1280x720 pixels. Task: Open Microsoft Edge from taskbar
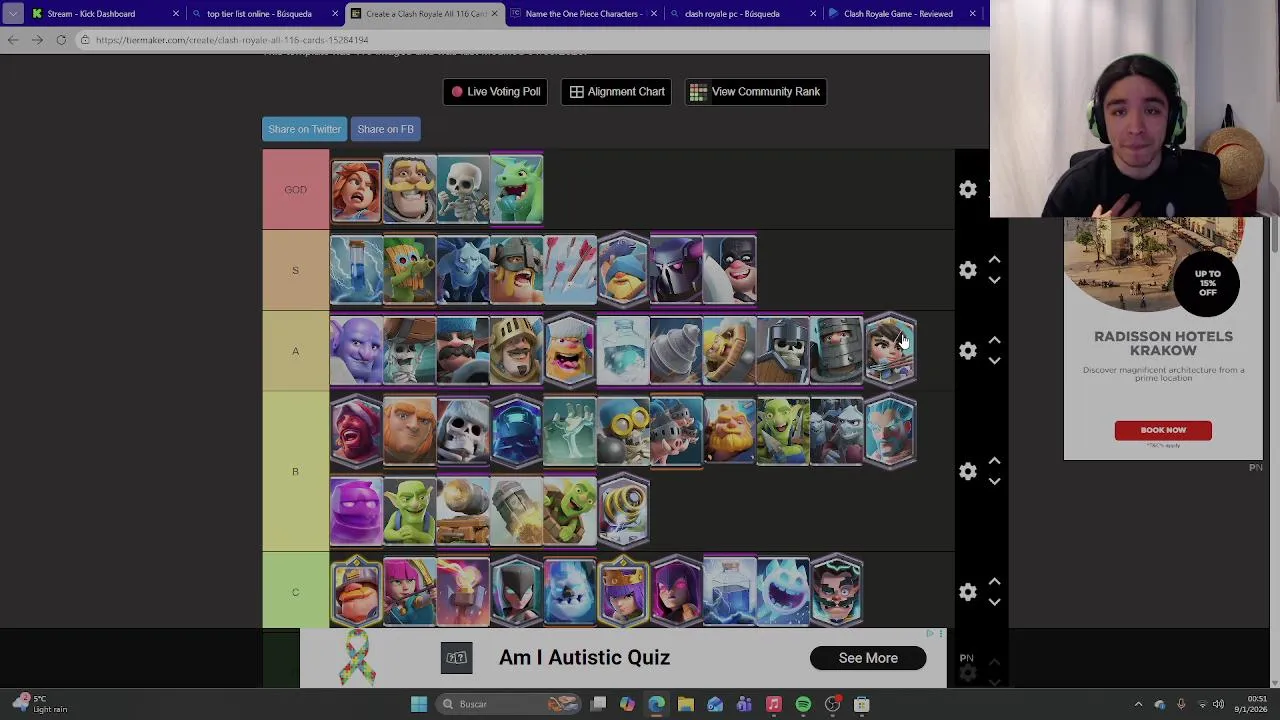point(656,704)
